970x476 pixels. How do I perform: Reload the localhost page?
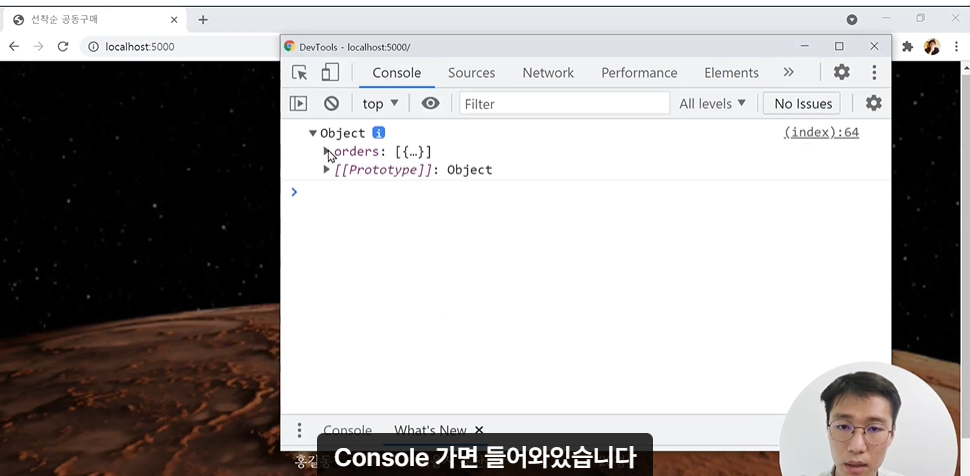pyautogui.click(x=62, y=46)
